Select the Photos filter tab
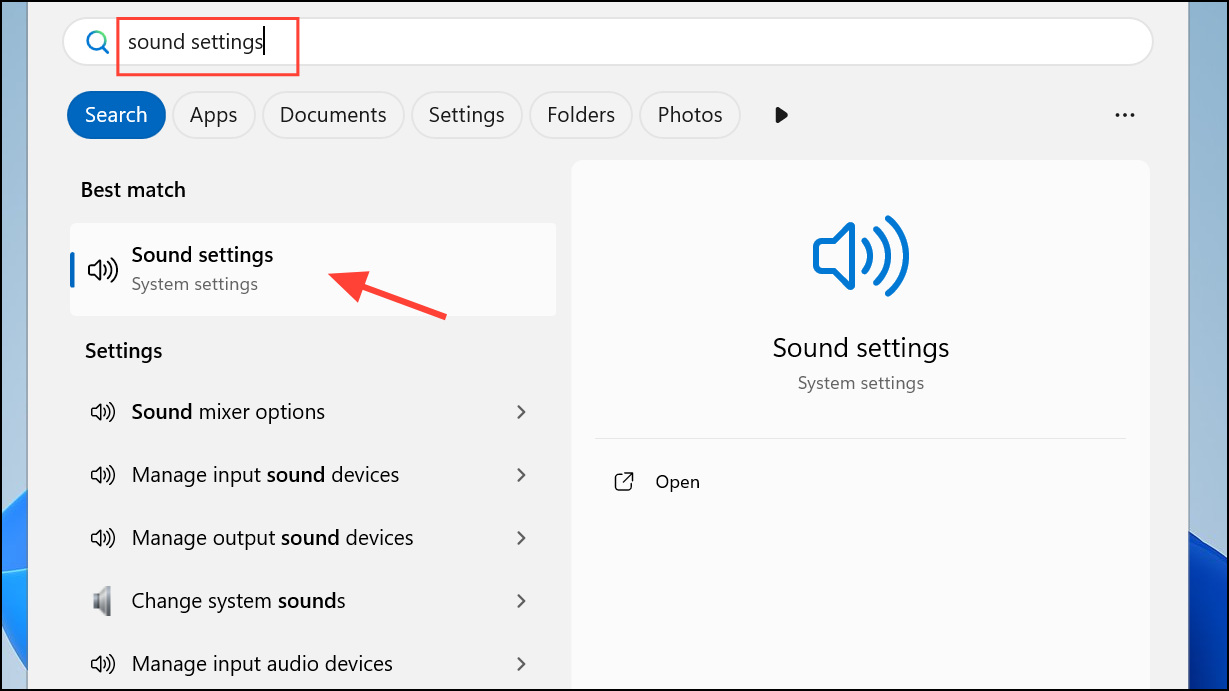The image size is (1229, 691). tap(689, 115)
